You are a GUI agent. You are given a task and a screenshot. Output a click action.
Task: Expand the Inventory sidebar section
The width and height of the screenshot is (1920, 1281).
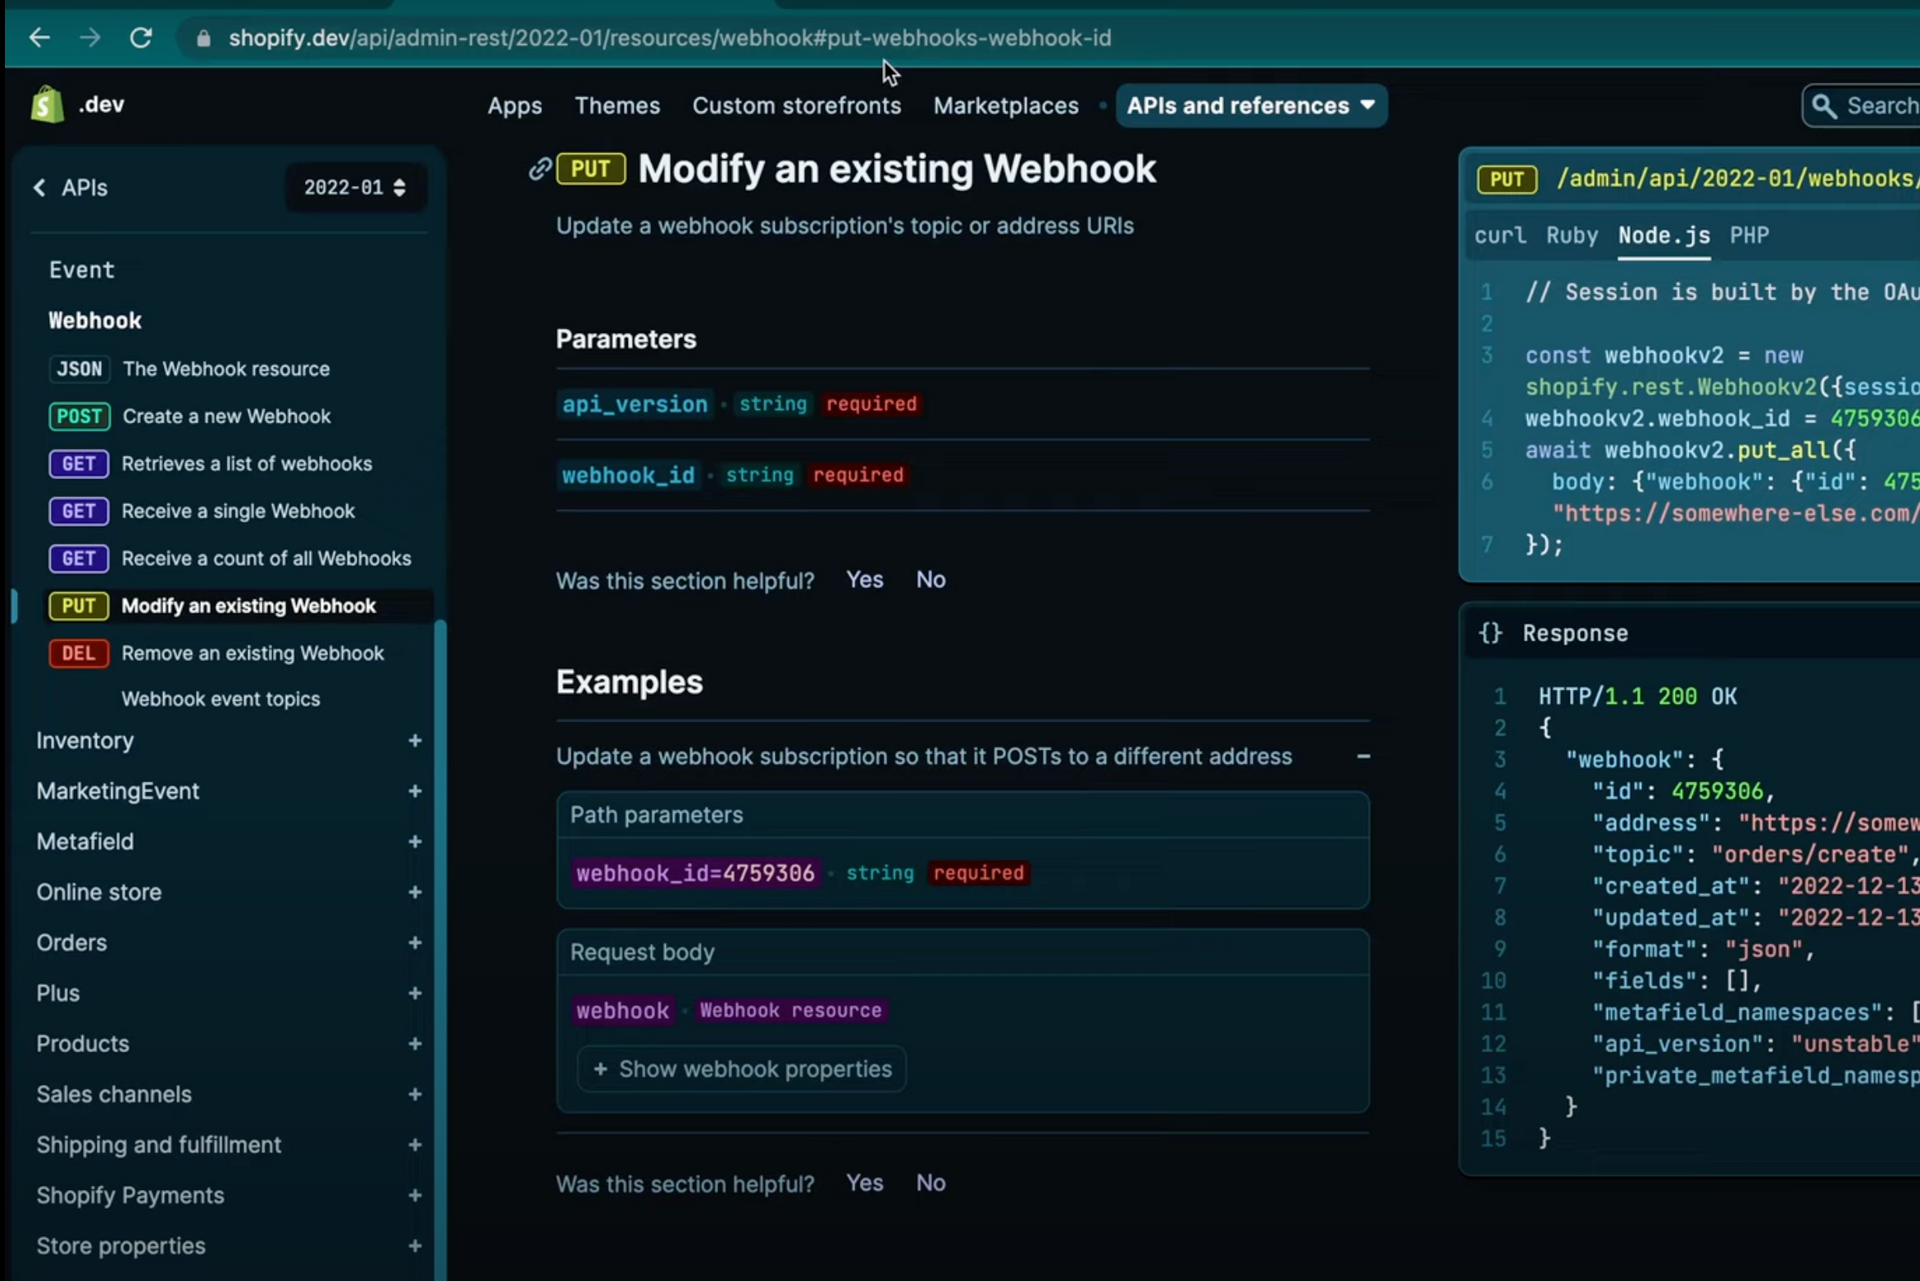pos(414,741)
